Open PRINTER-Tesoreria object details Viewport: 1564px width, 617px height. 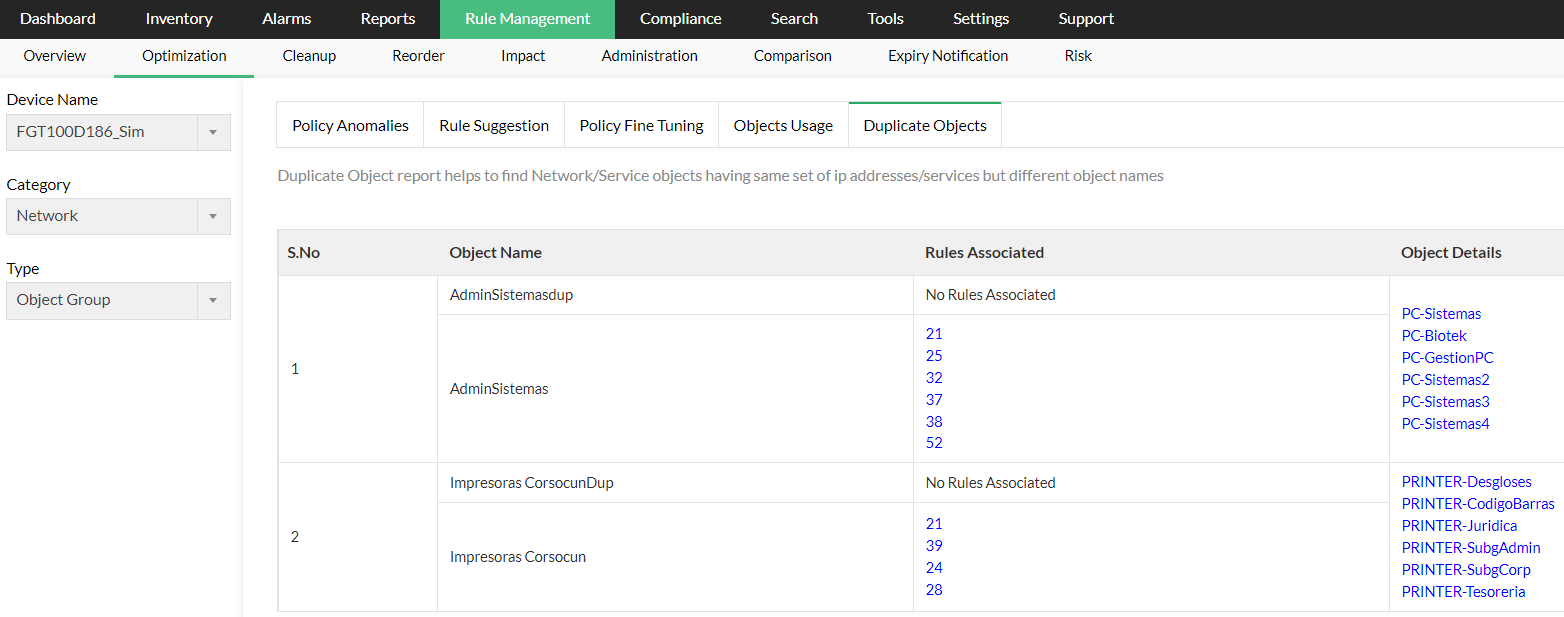pyautogui.click(x=1463, y=592)
